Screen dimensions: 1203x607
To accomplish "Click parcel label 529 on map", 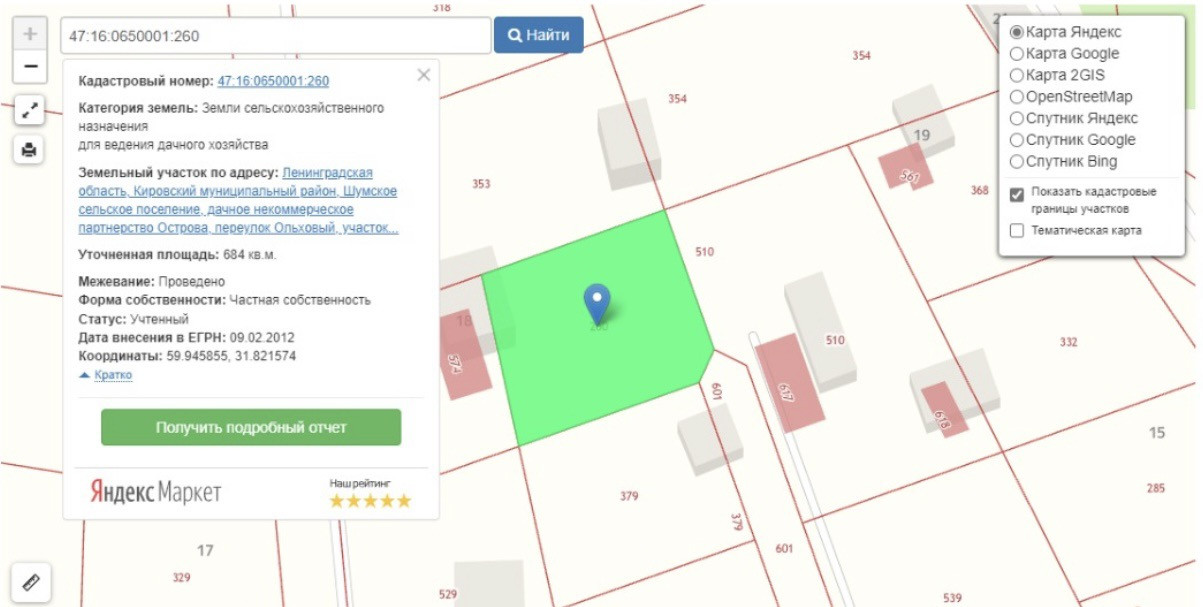I will tap(448, 594).
